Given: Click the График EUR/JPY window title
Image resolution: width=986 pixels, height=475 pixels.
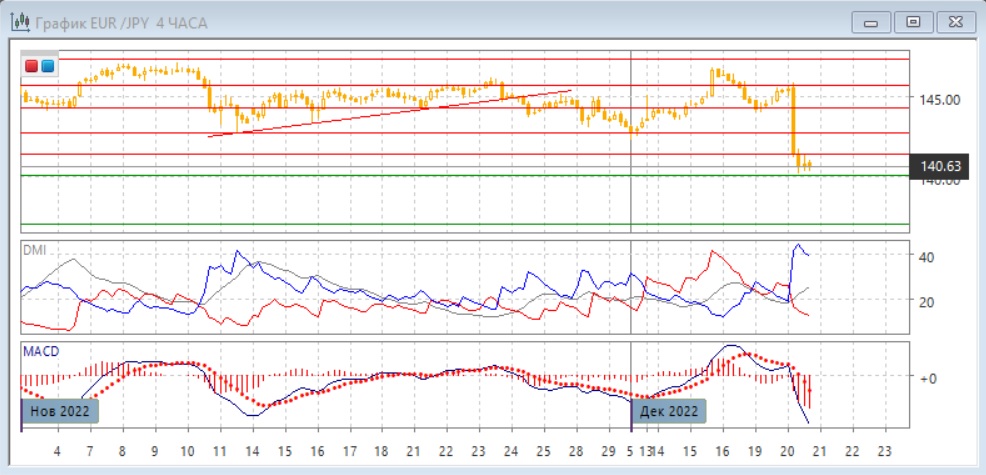Looking at the screenshot, I should (121, 23).
